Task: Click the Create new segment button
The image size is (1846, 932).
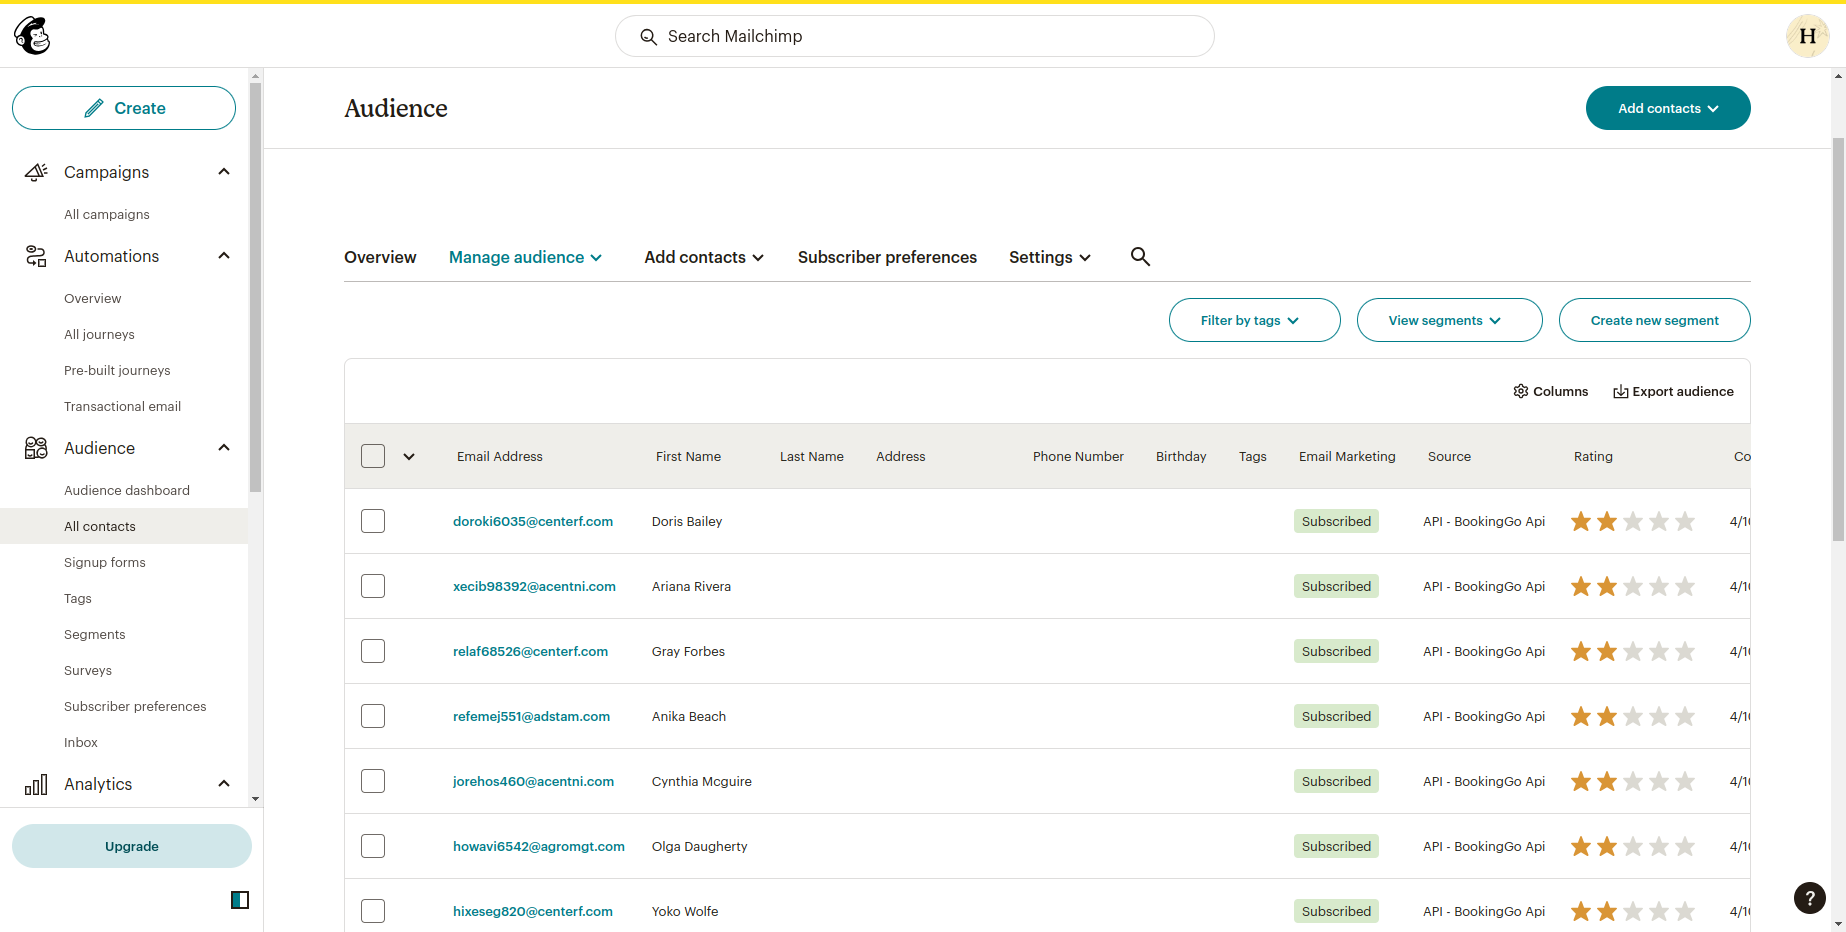Action: (1654, 320)
